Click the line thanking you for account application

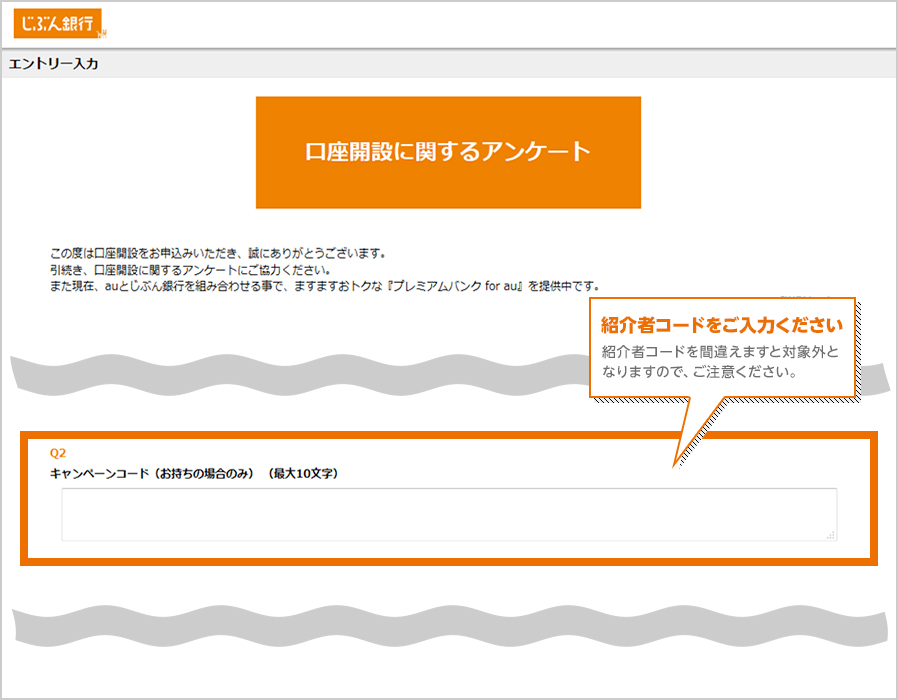tap(218, 253)
